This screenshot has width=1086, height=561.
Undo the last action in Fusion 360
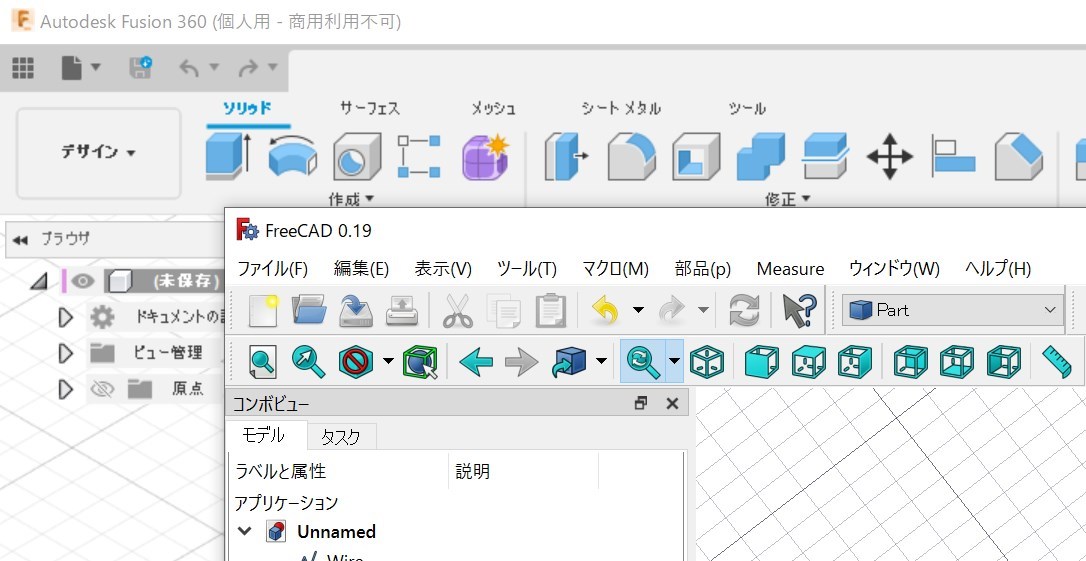pos(190,68)
